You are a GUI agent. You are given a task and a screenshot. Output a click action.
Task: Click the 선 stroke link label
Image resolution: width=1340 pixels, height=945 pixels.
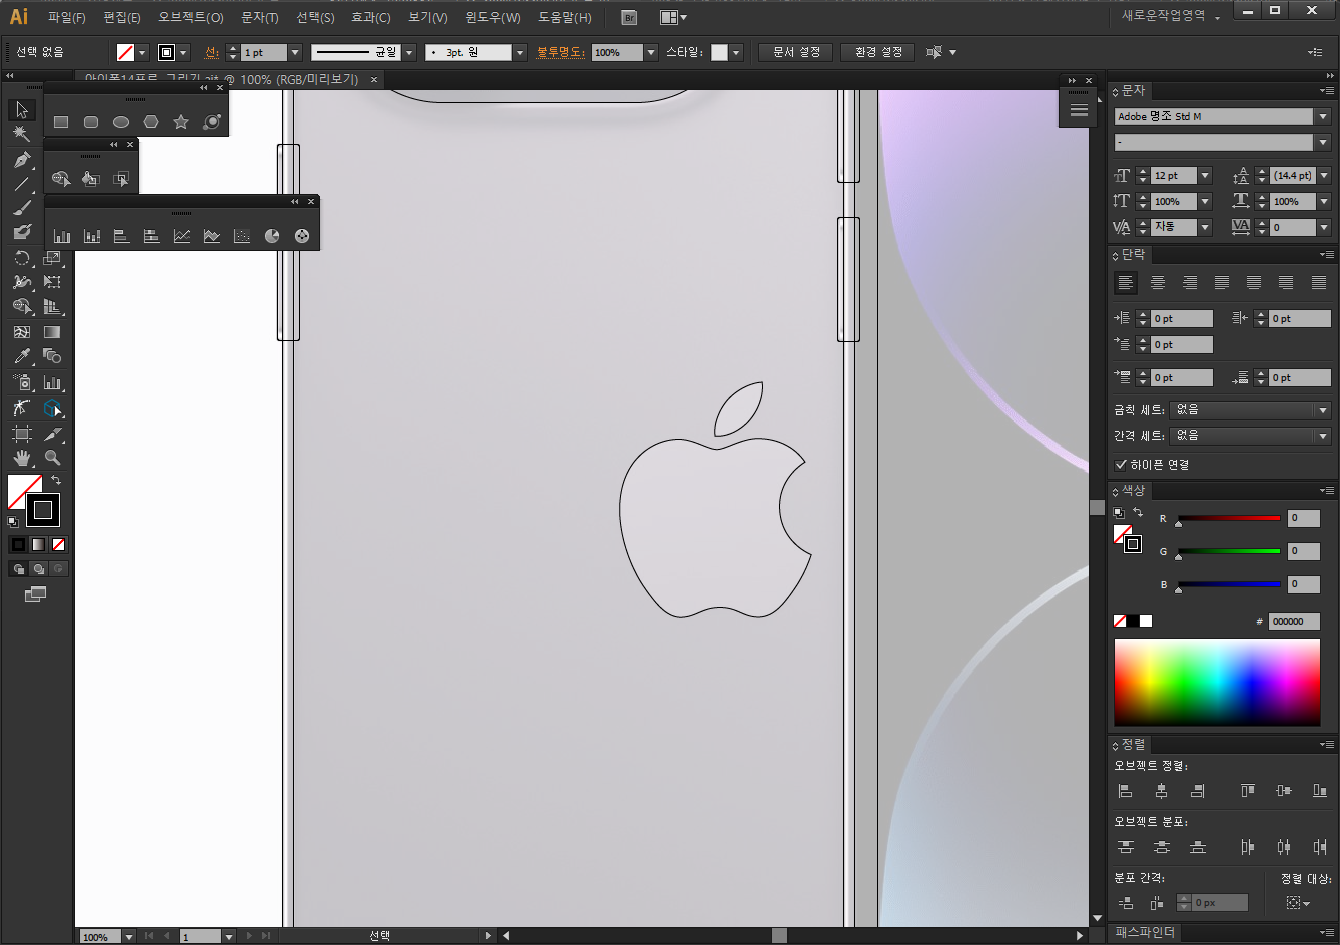pos(211,52)
